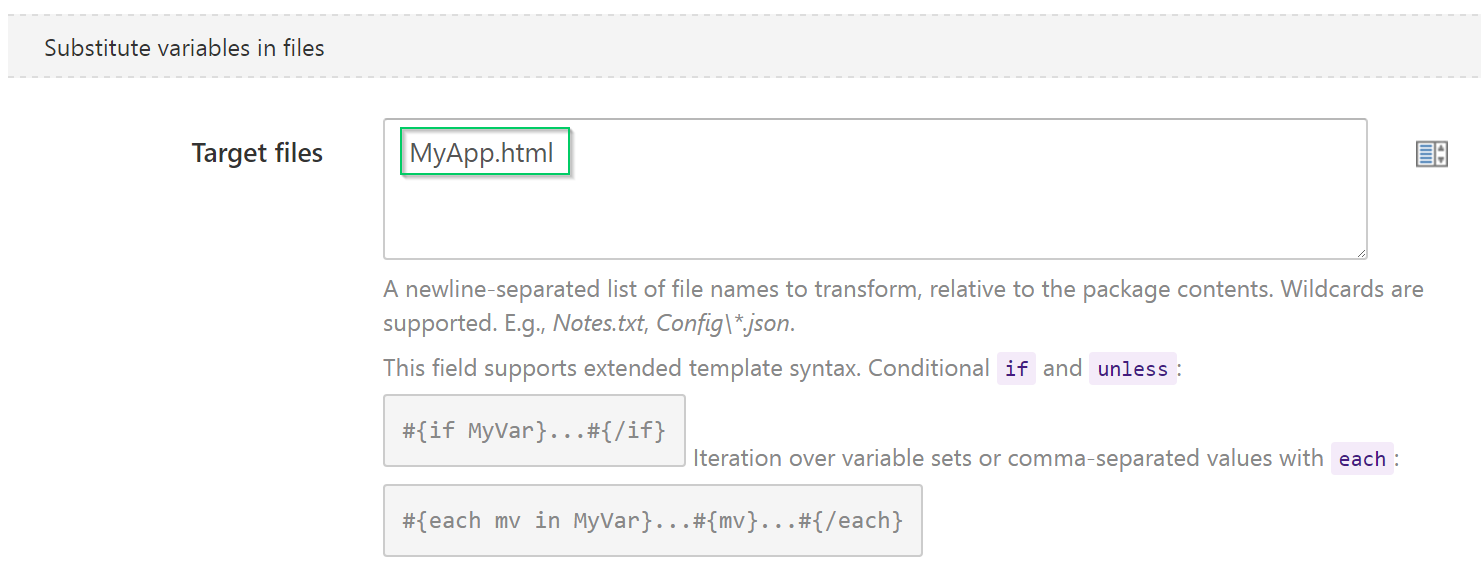Collapse the Substitute variables in files section
Image resolution: width=1481 pixels, height=579 pixels.
tap(184, 48)
